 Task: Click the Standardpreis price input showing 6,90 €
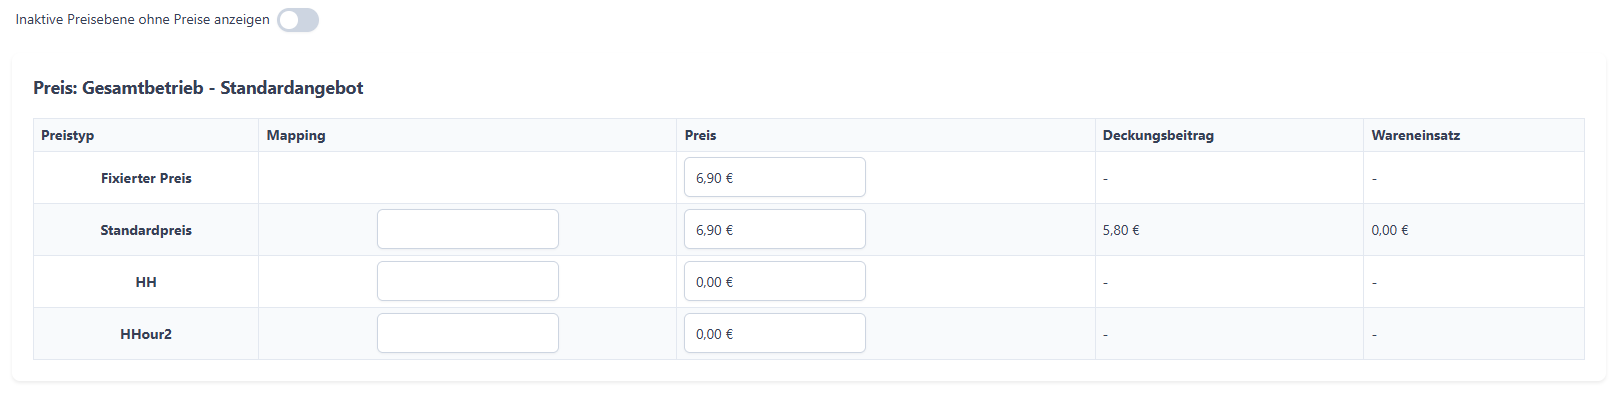775,229
